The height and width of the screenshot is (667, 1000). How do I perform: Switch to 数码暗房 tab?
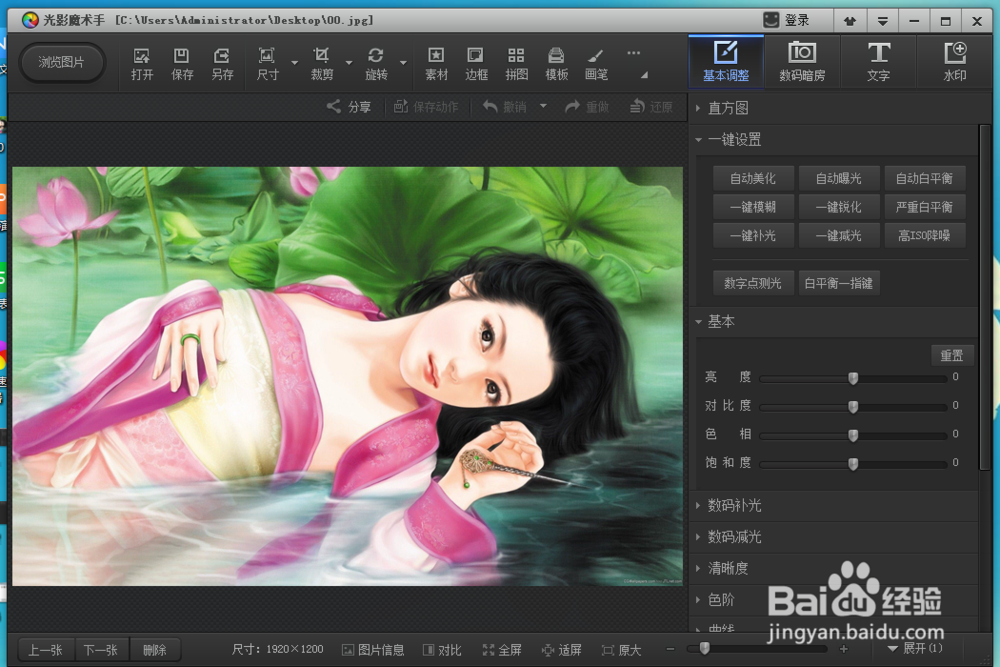(x=802, y=61)
